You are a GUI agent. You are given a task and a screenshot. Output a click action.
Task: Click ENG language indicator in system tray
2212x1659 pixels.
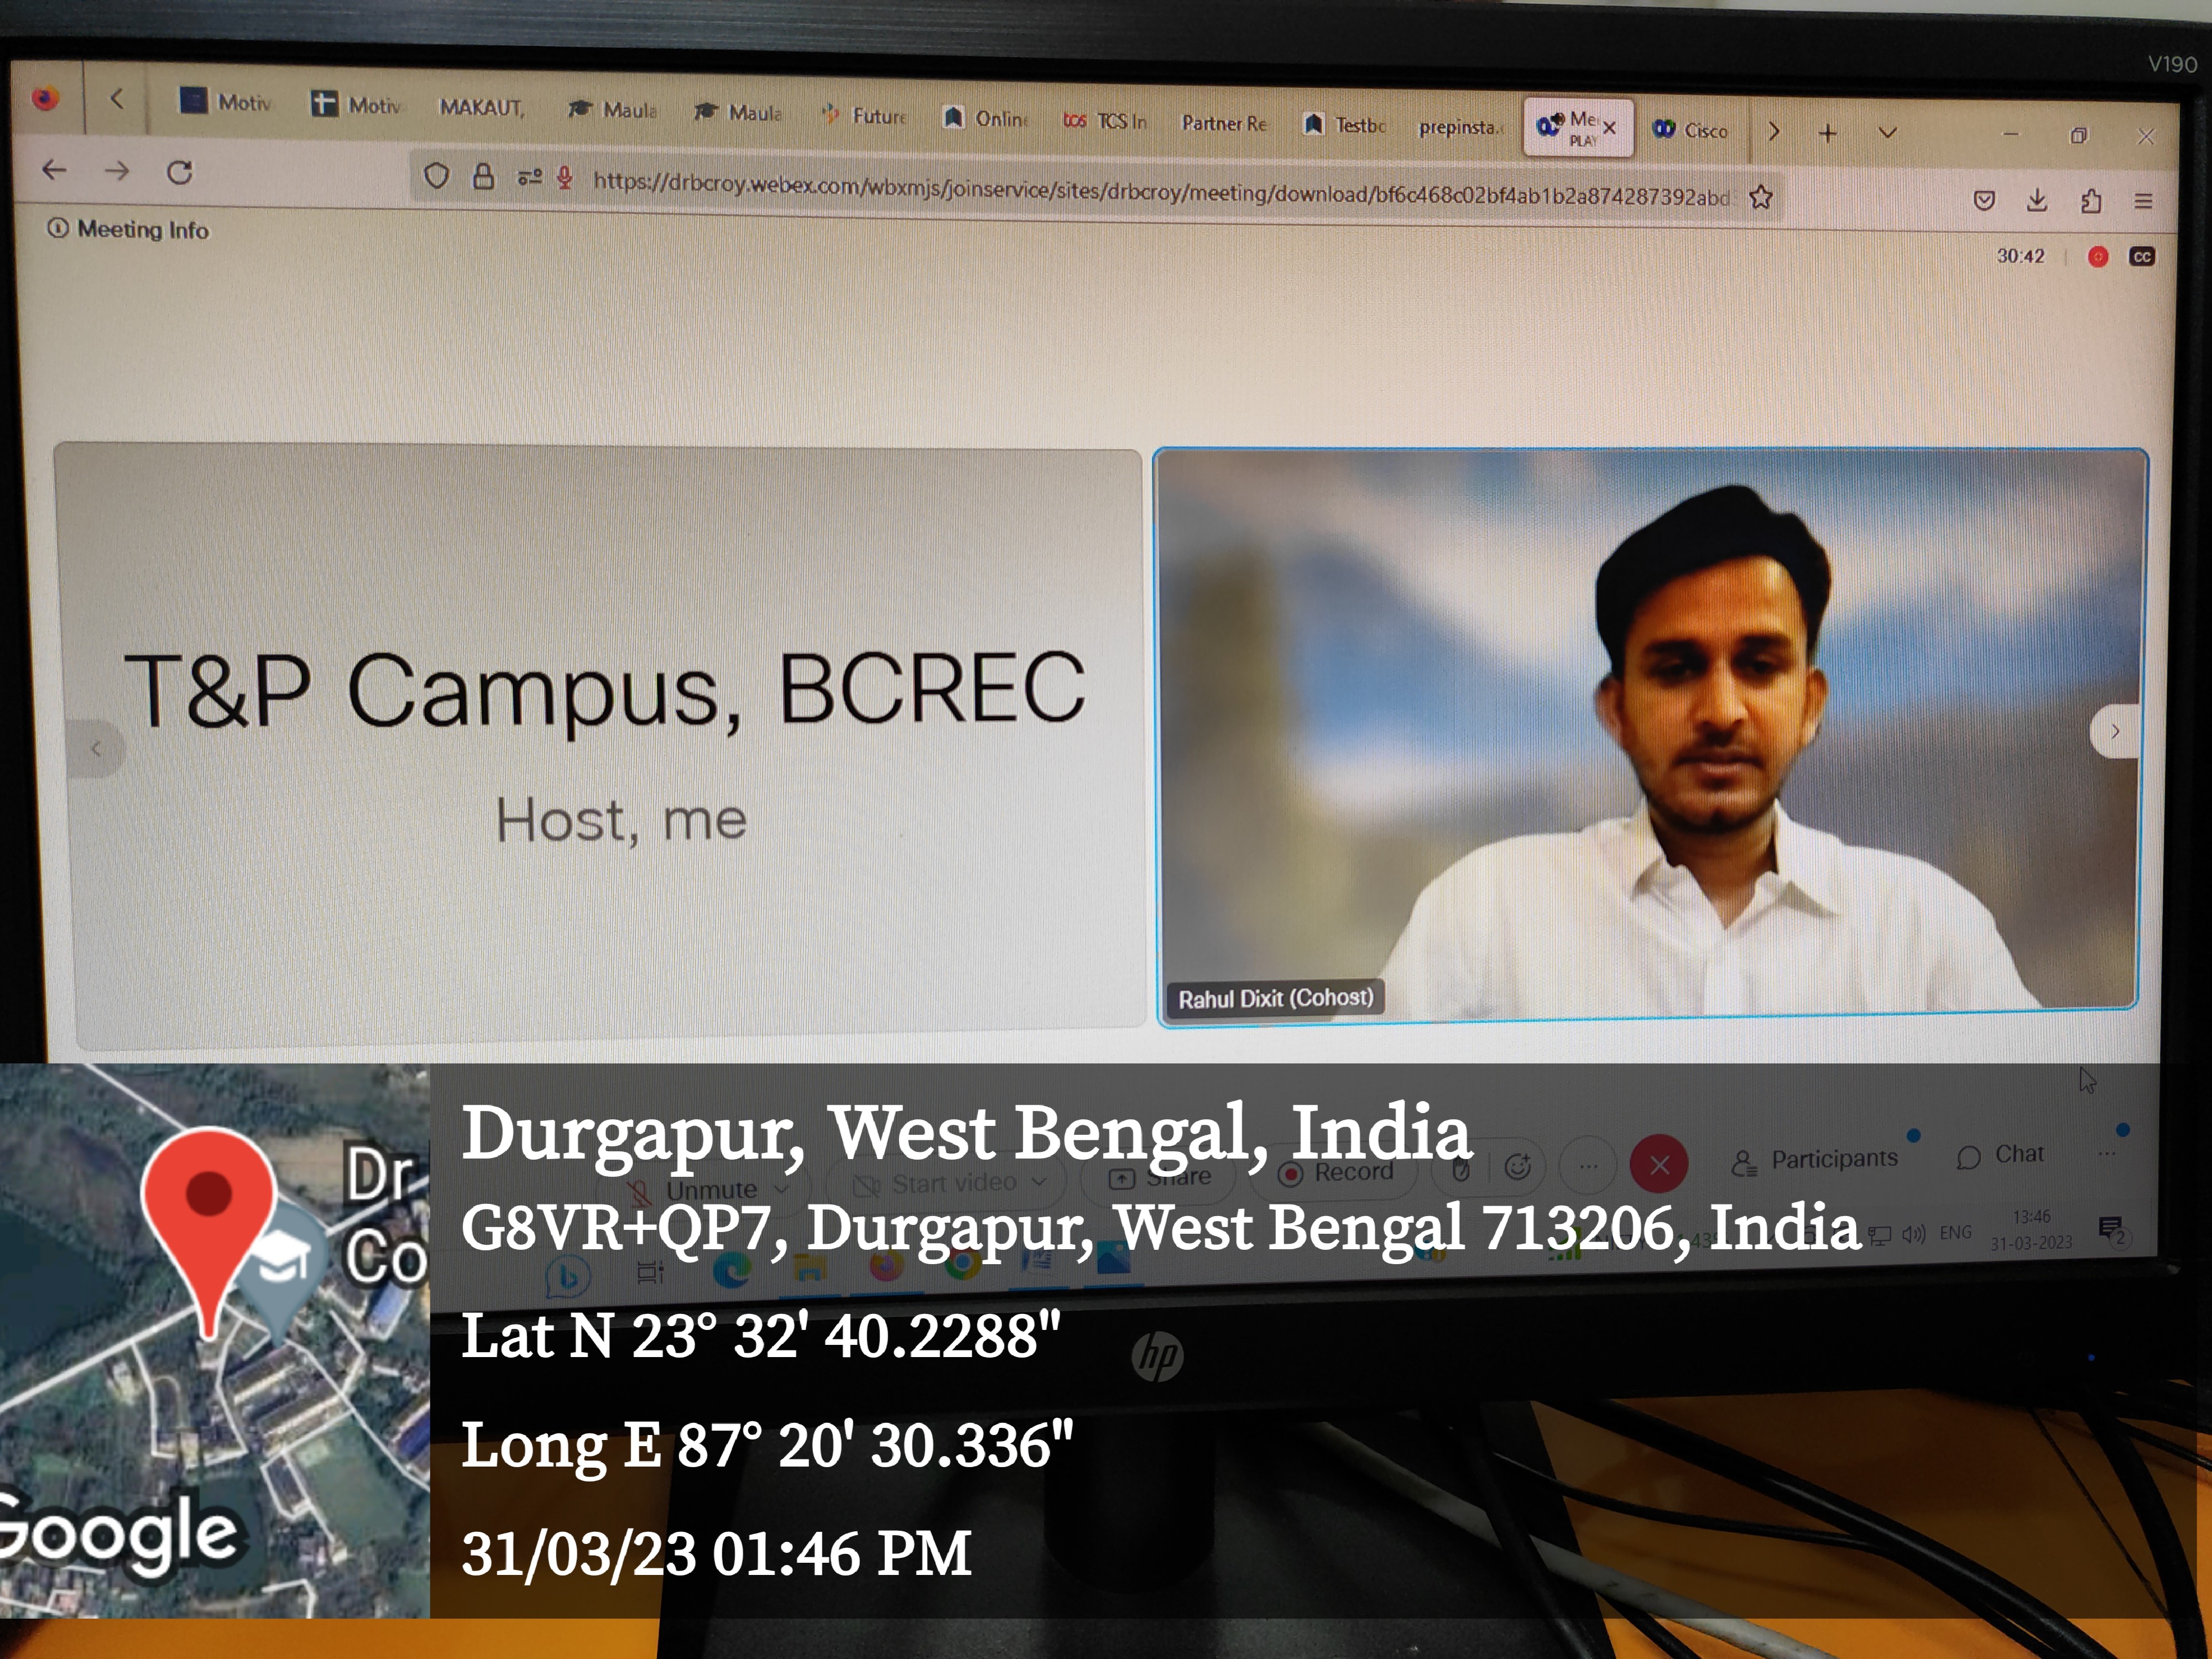pyautogui.click(x=1956, y=1233)
